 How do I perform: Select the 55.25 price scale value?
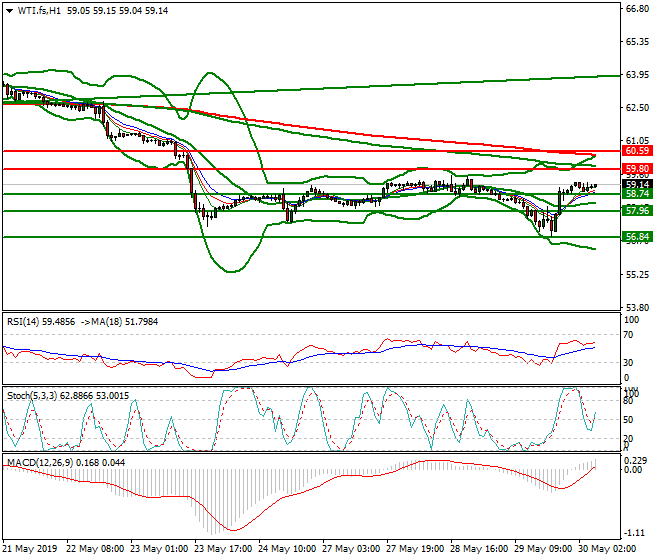(637, 275)
